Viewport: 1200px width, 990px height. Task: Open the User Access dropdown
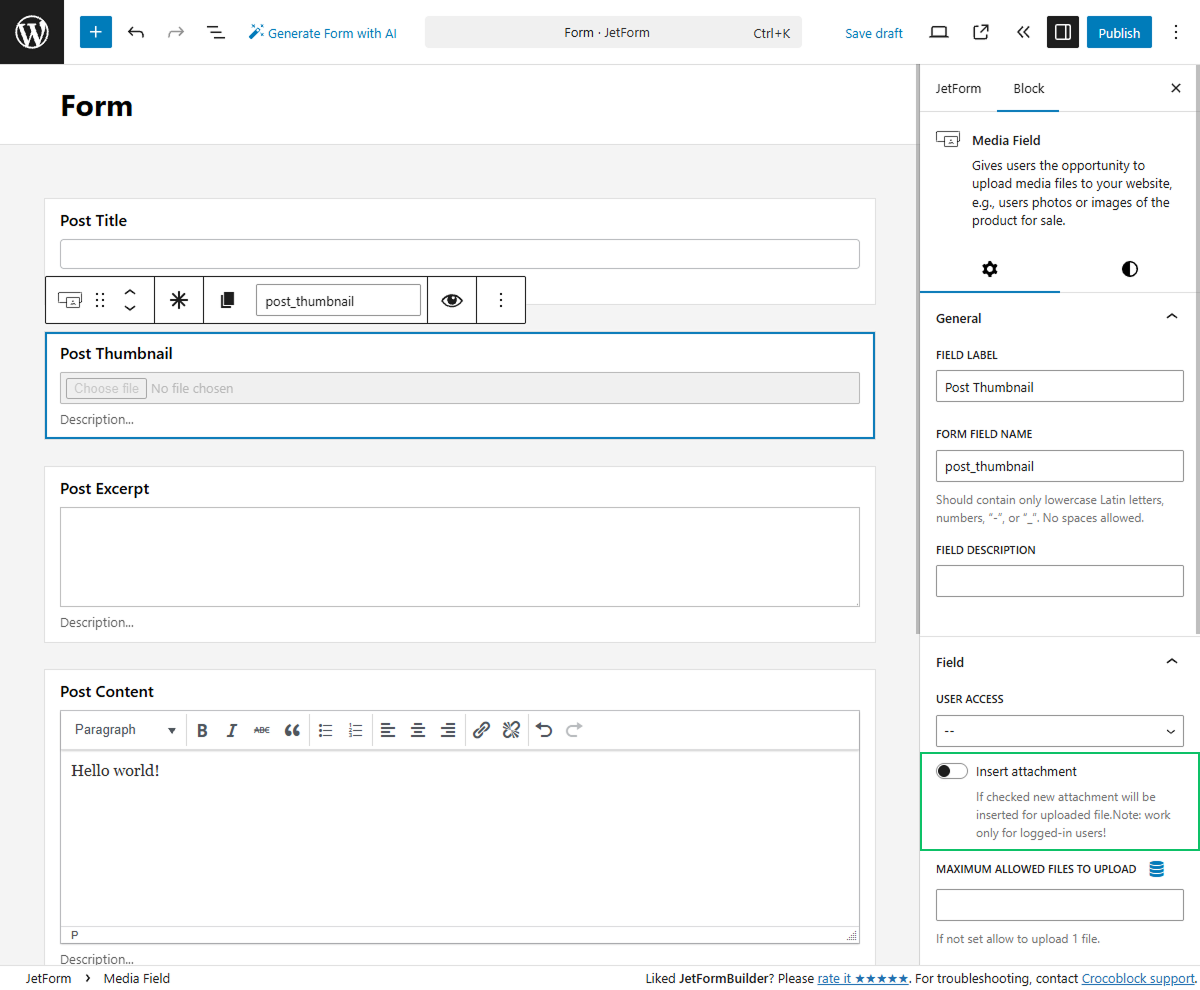pyautogui.click(x=1060, y=731)
